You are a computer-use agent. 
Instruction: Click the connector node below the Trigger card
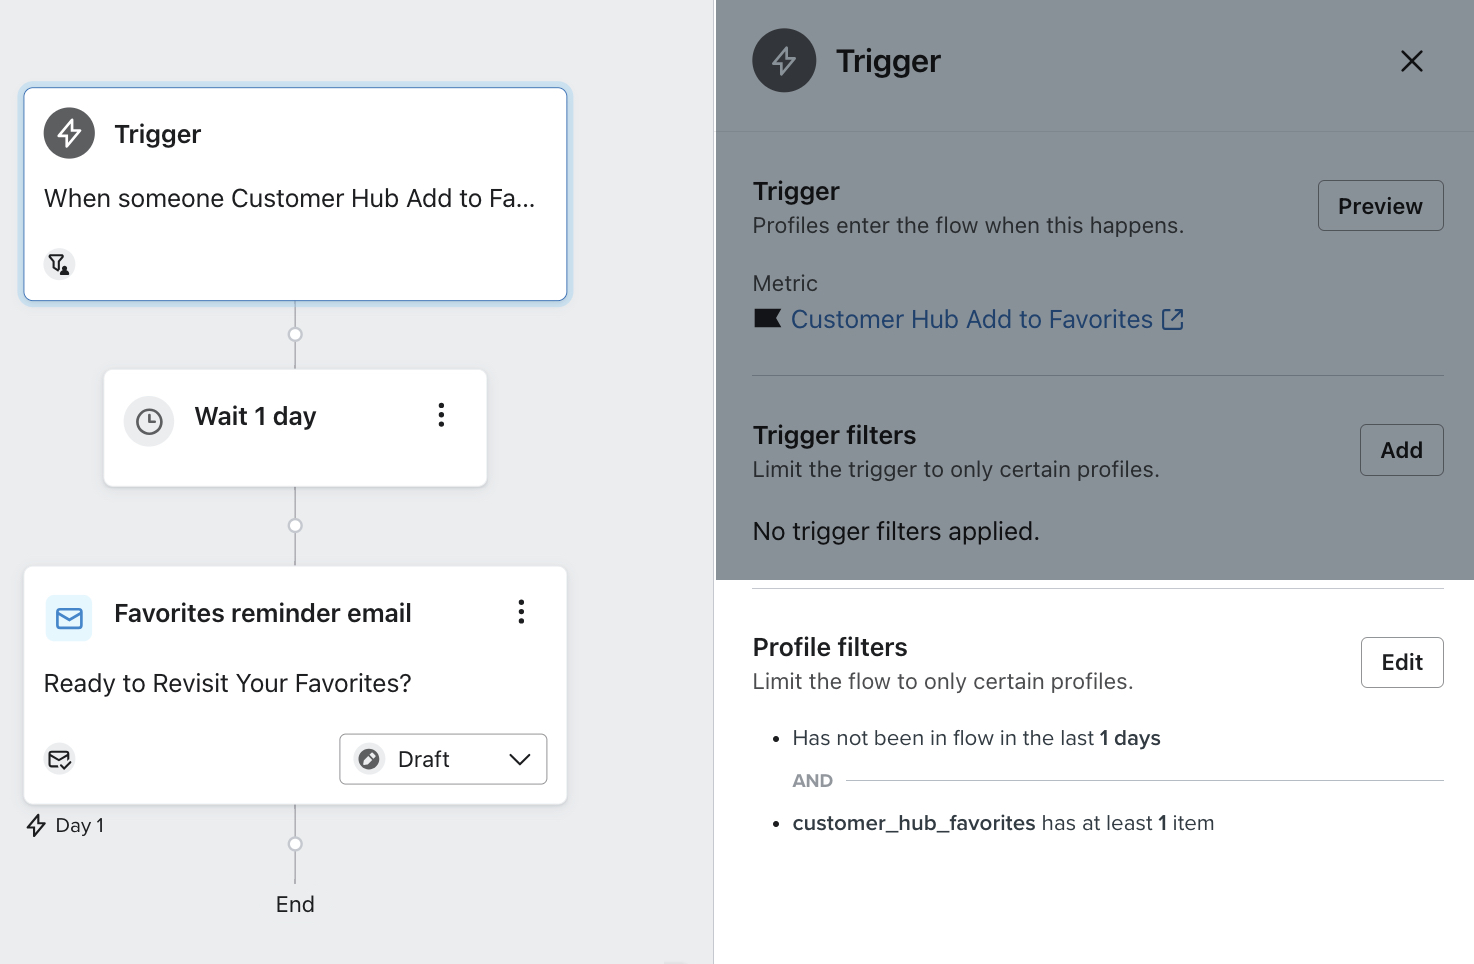coord(295,334)
